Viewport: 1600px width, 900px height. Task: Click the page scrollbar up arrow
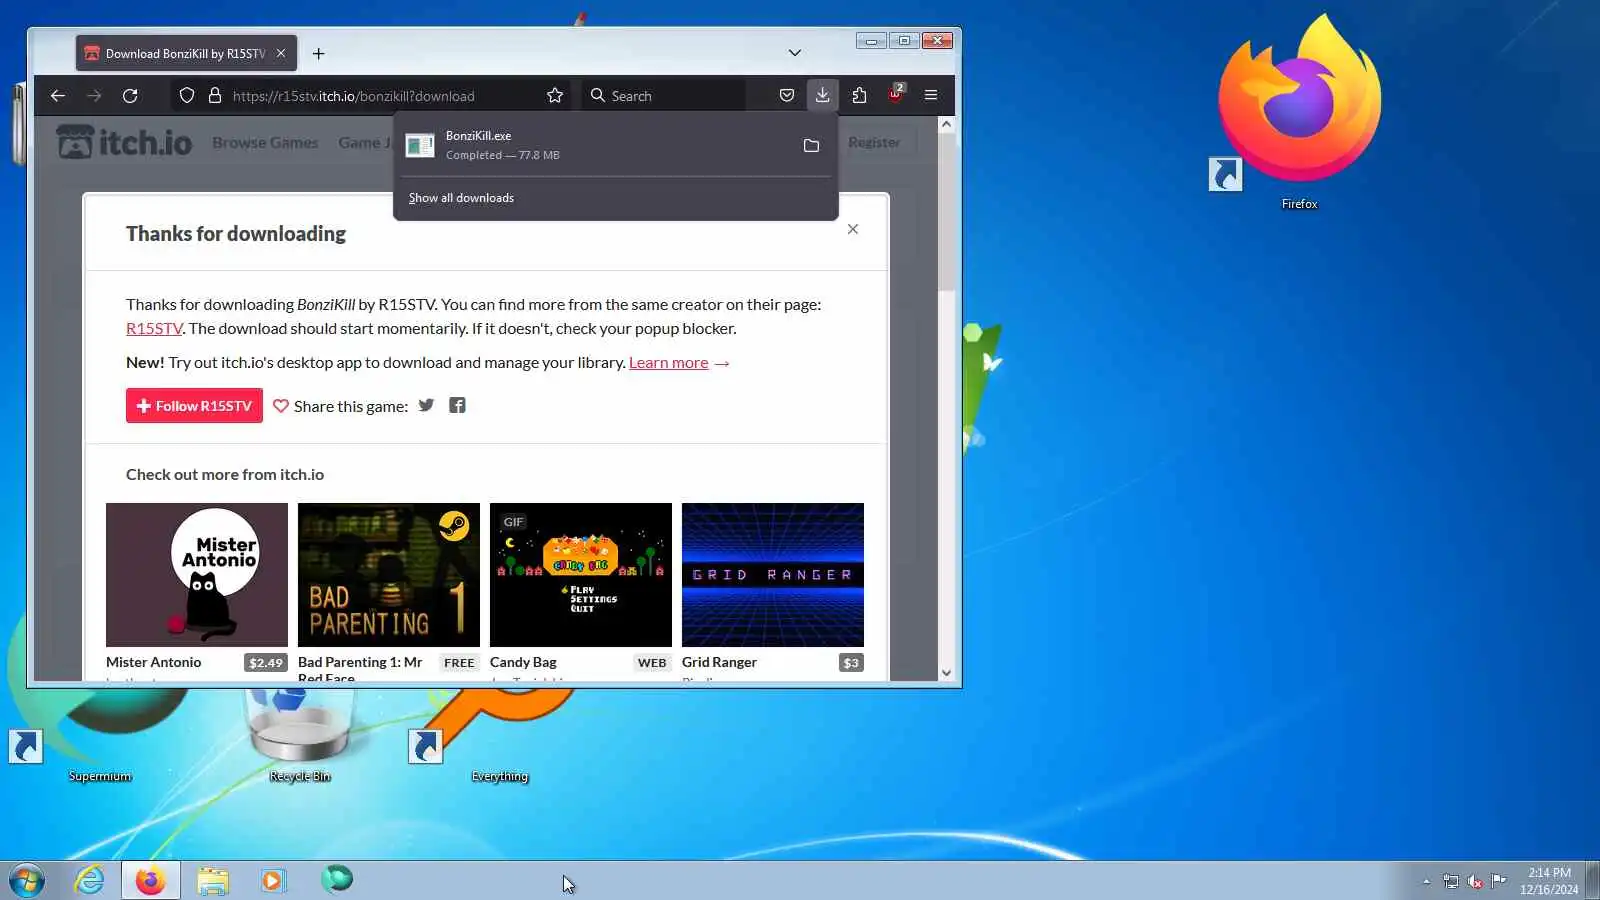click(x=946, y=125)
